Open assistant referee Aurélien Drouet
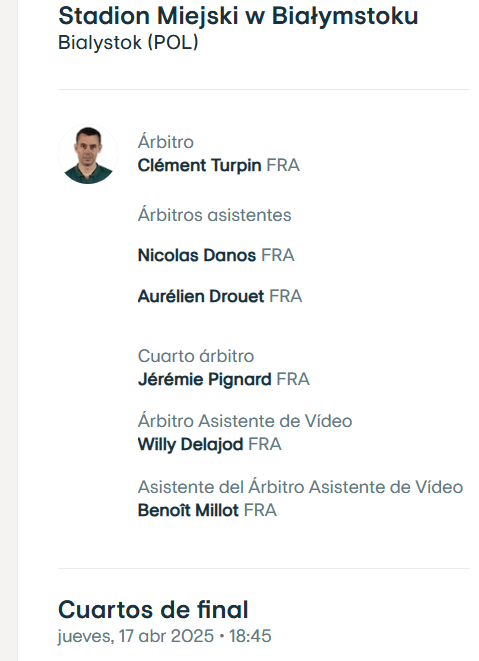The image size is (479, 661). coord(201,296)
